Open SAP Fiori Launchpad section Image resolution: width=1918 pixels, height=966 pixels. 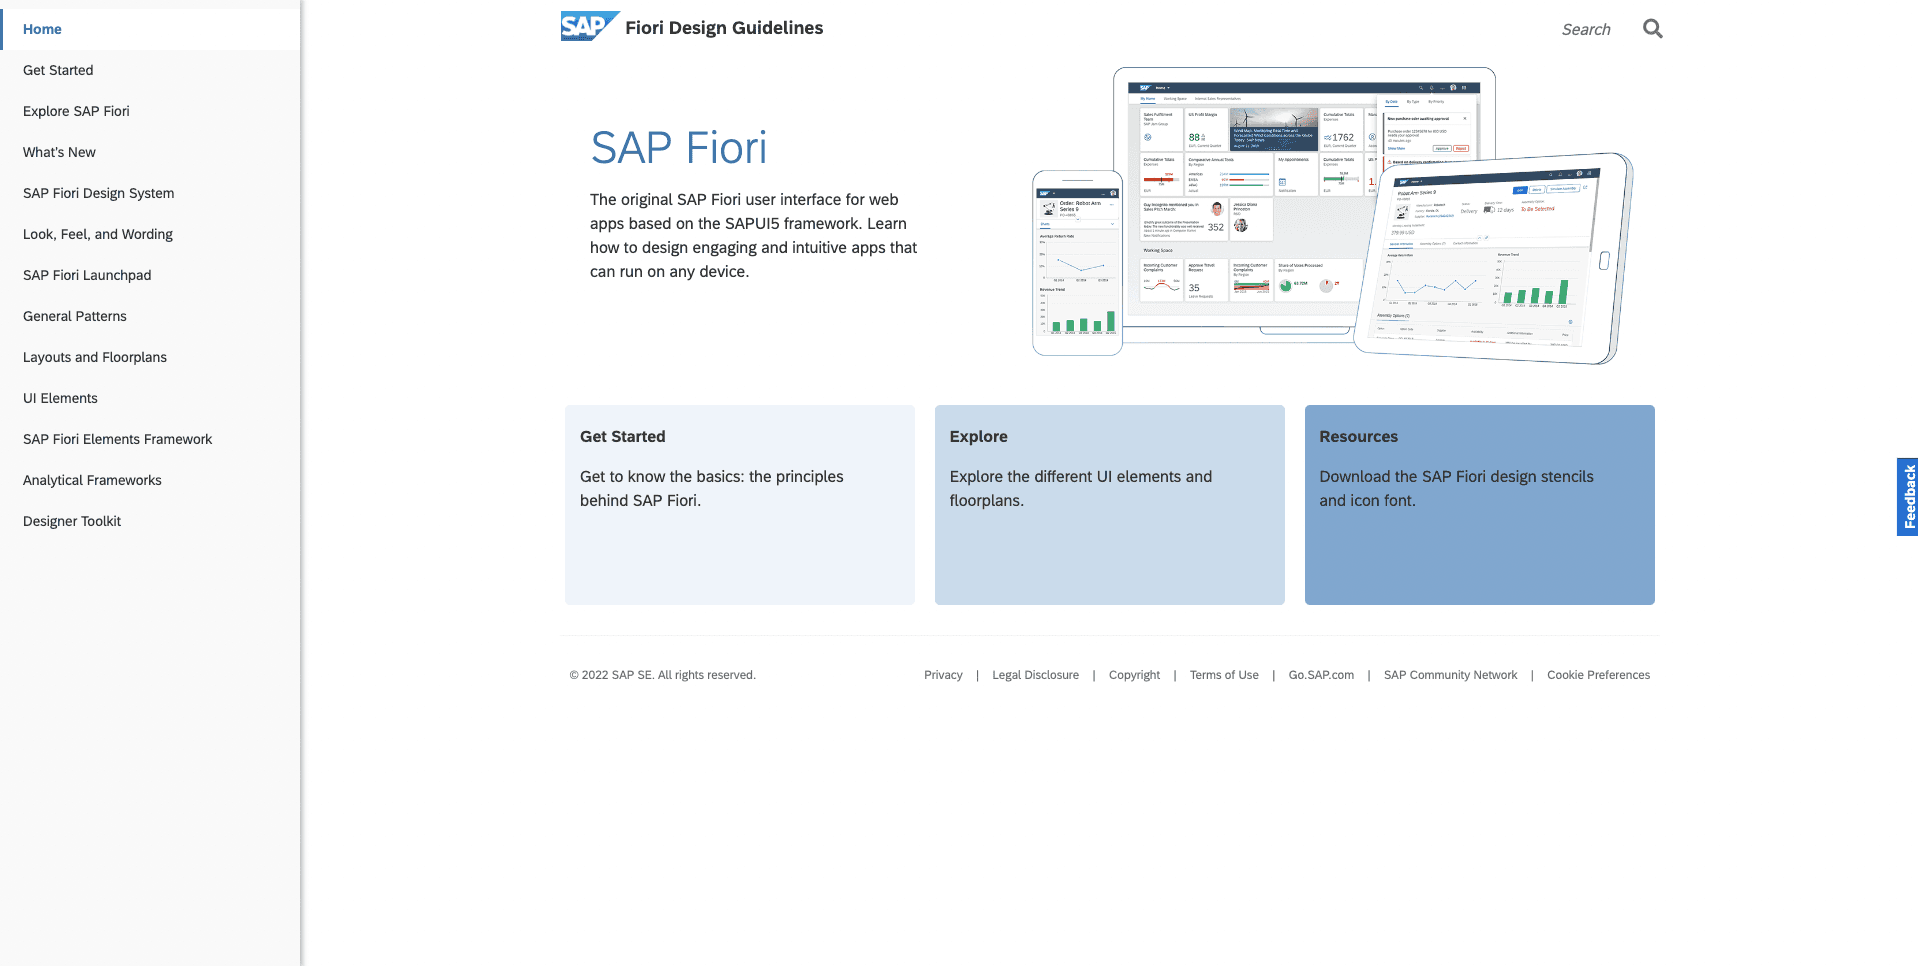(x=150, y=275)
